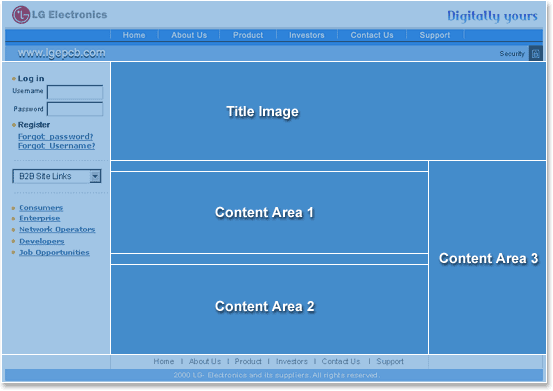
Task: Click the LG Electronics logo icon
Action: pyautogui.click(x=21, y=15)
